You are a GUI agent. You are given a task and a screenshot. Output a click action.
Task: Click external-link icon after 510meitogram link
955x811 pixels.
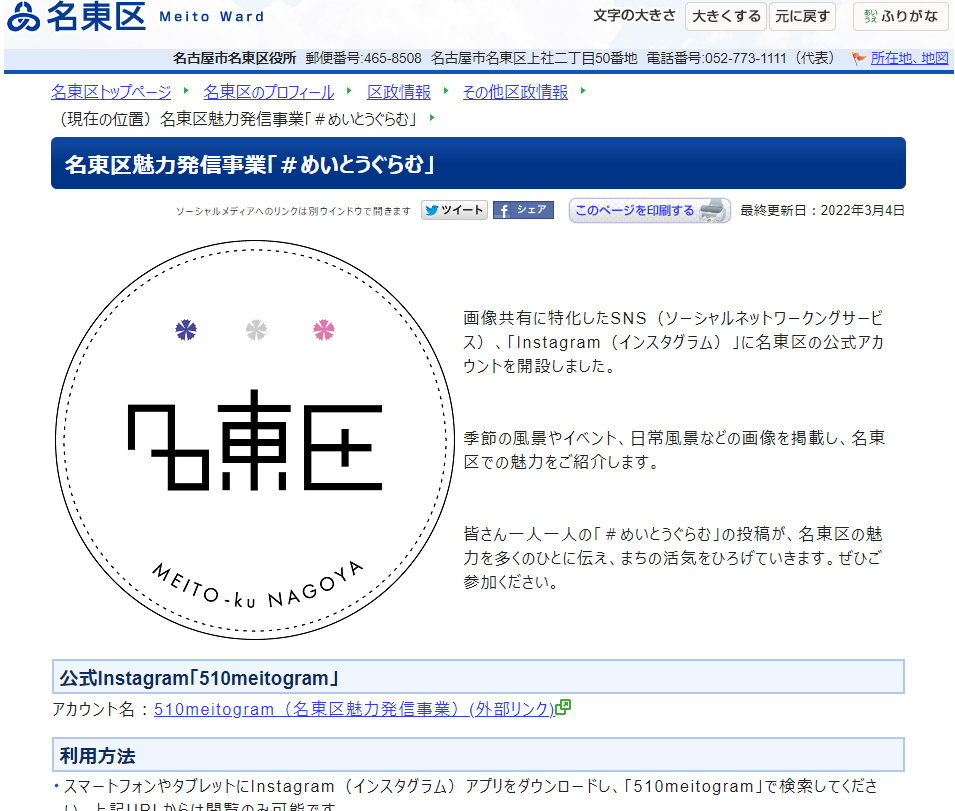pos(563,707)
